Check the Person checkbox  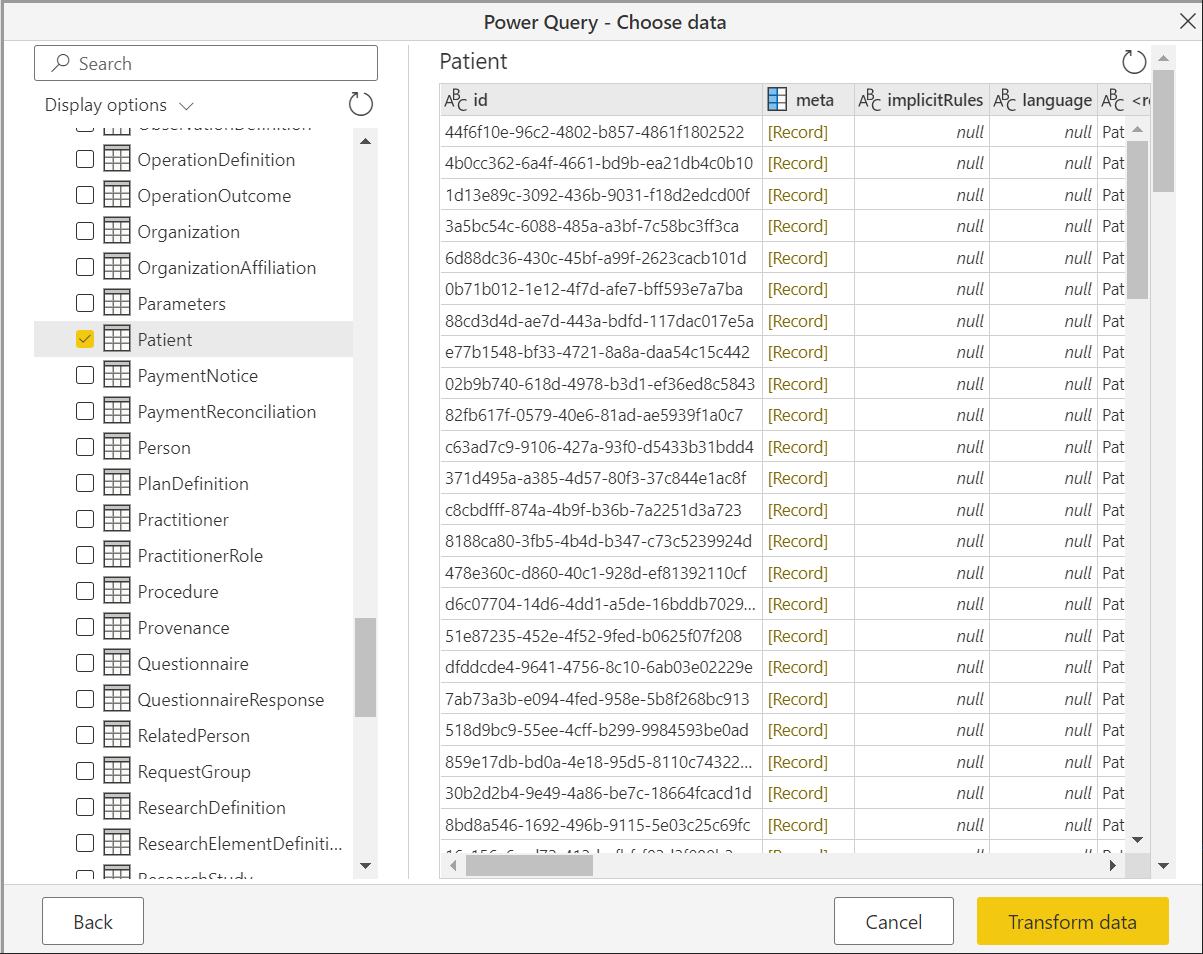tap(85, 447)
